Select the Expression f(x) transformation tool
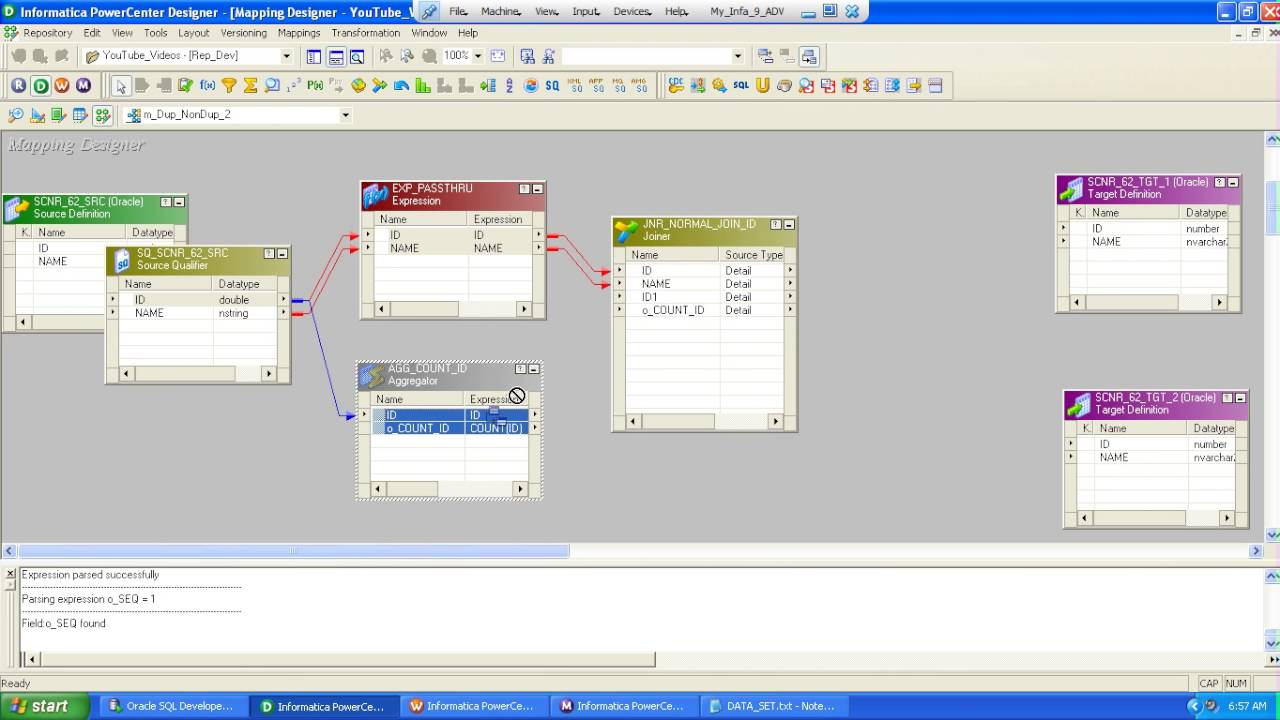 pos(207,86)
